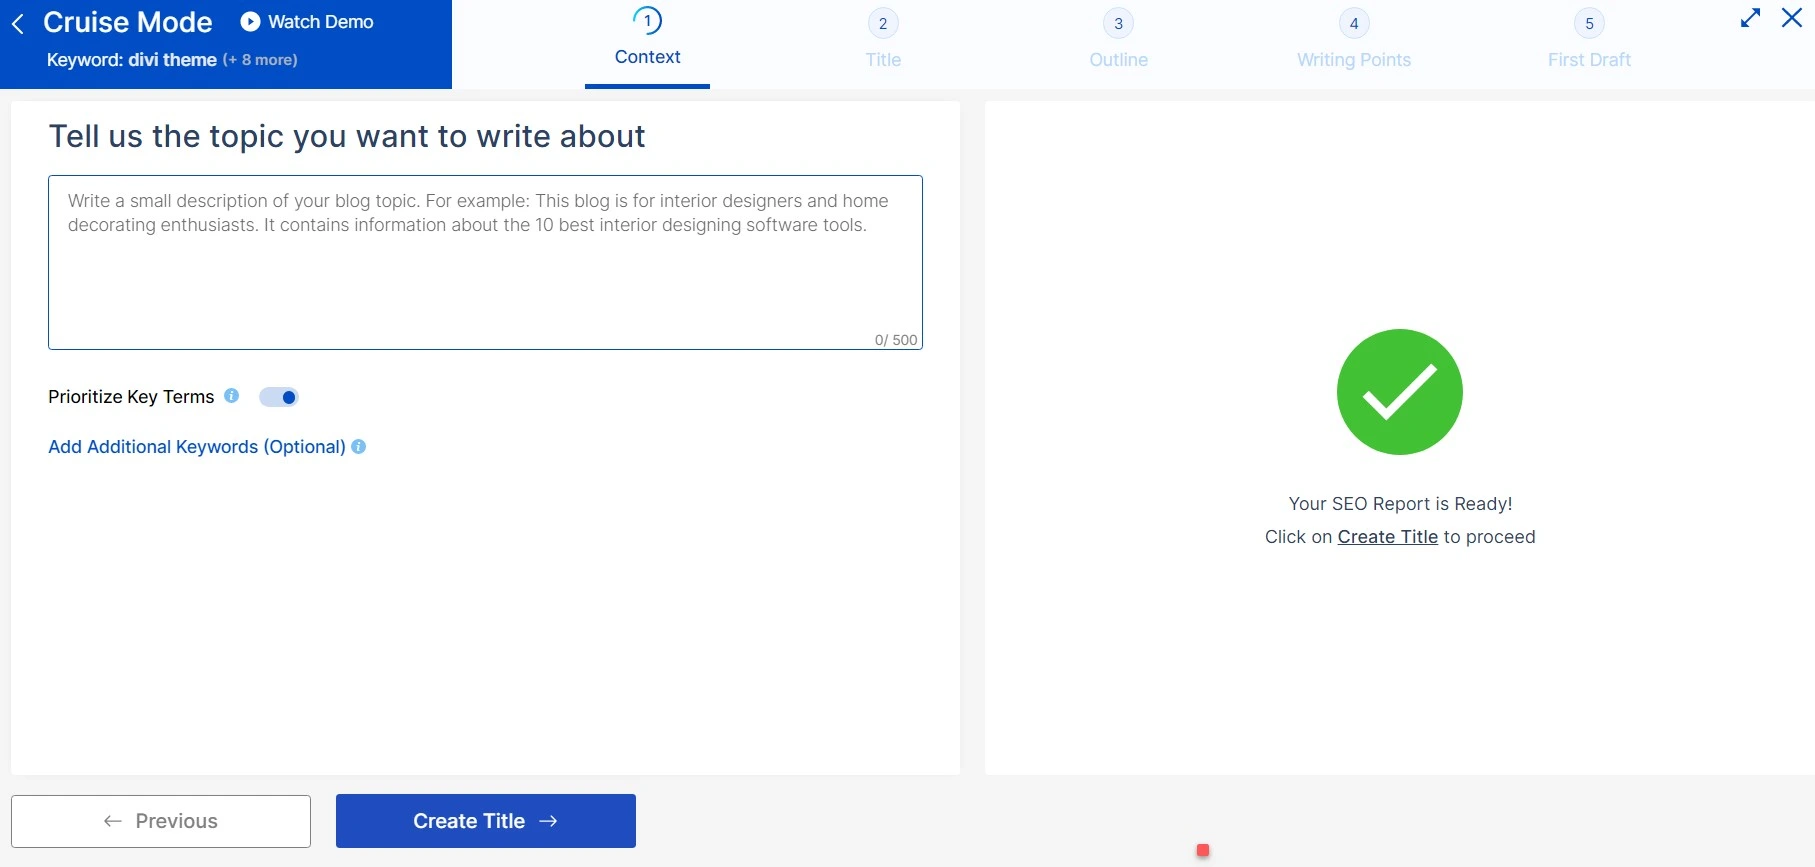Click the Watch Demo play icon
1815x867 pixels.
tap(250, 22)
